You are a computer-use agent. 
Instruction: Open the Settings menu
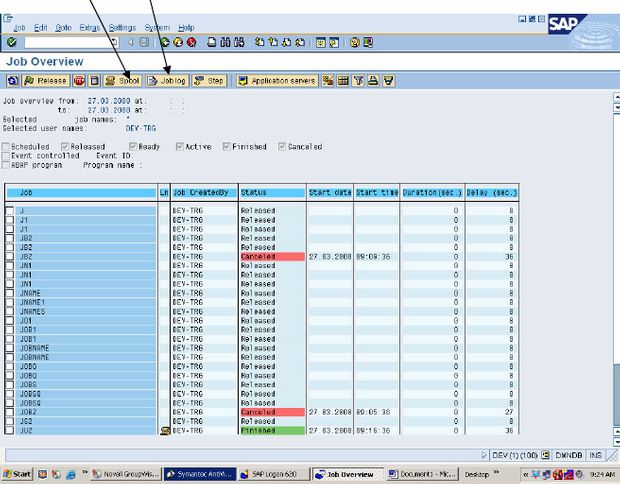122,28
